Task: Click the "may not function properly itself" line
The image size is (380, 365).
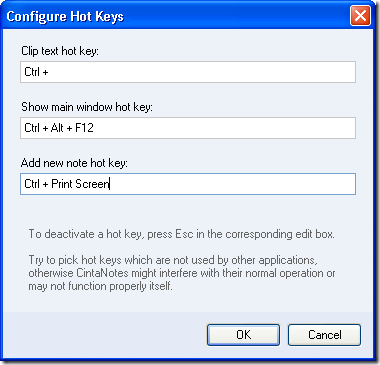Action: (100, 286)
